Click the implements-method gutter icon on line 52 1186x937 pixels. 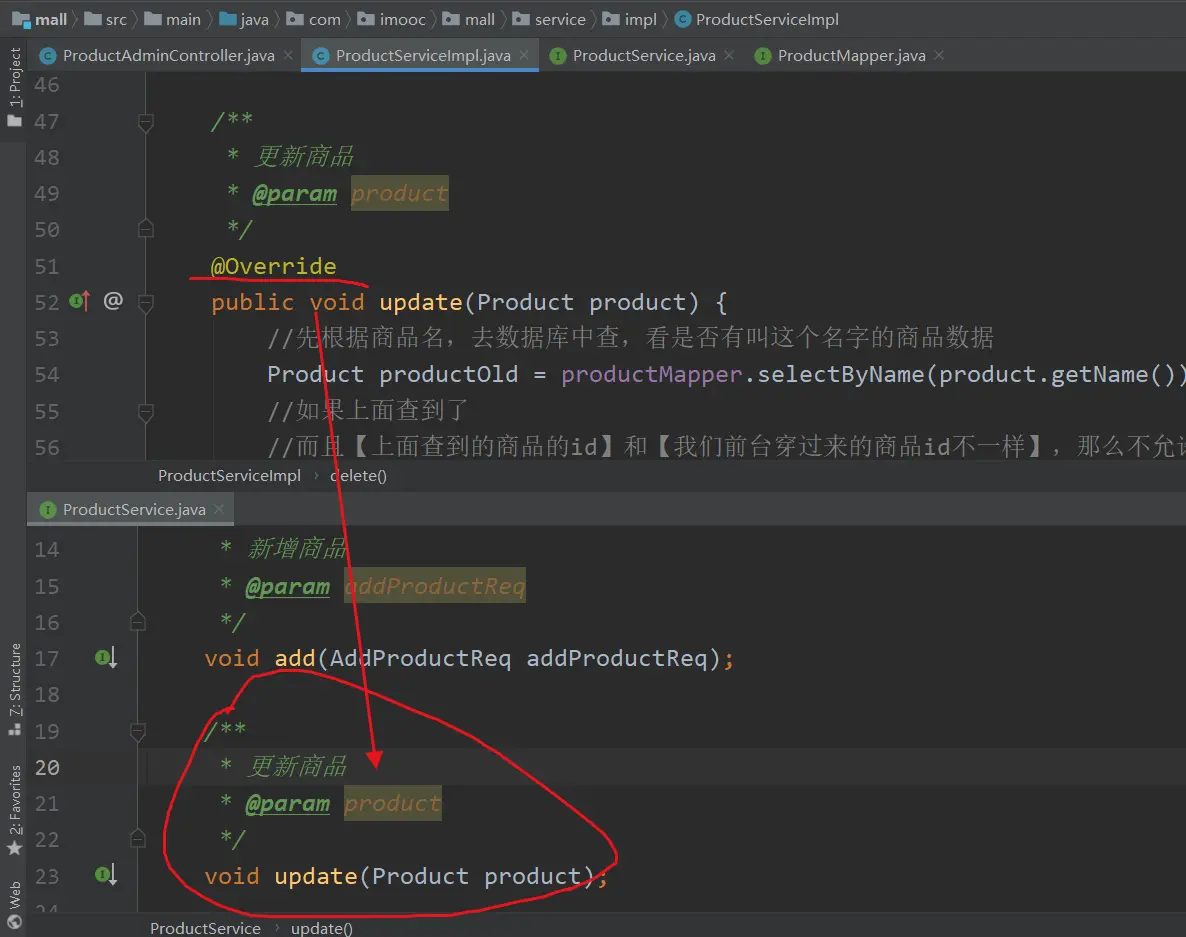80,301
